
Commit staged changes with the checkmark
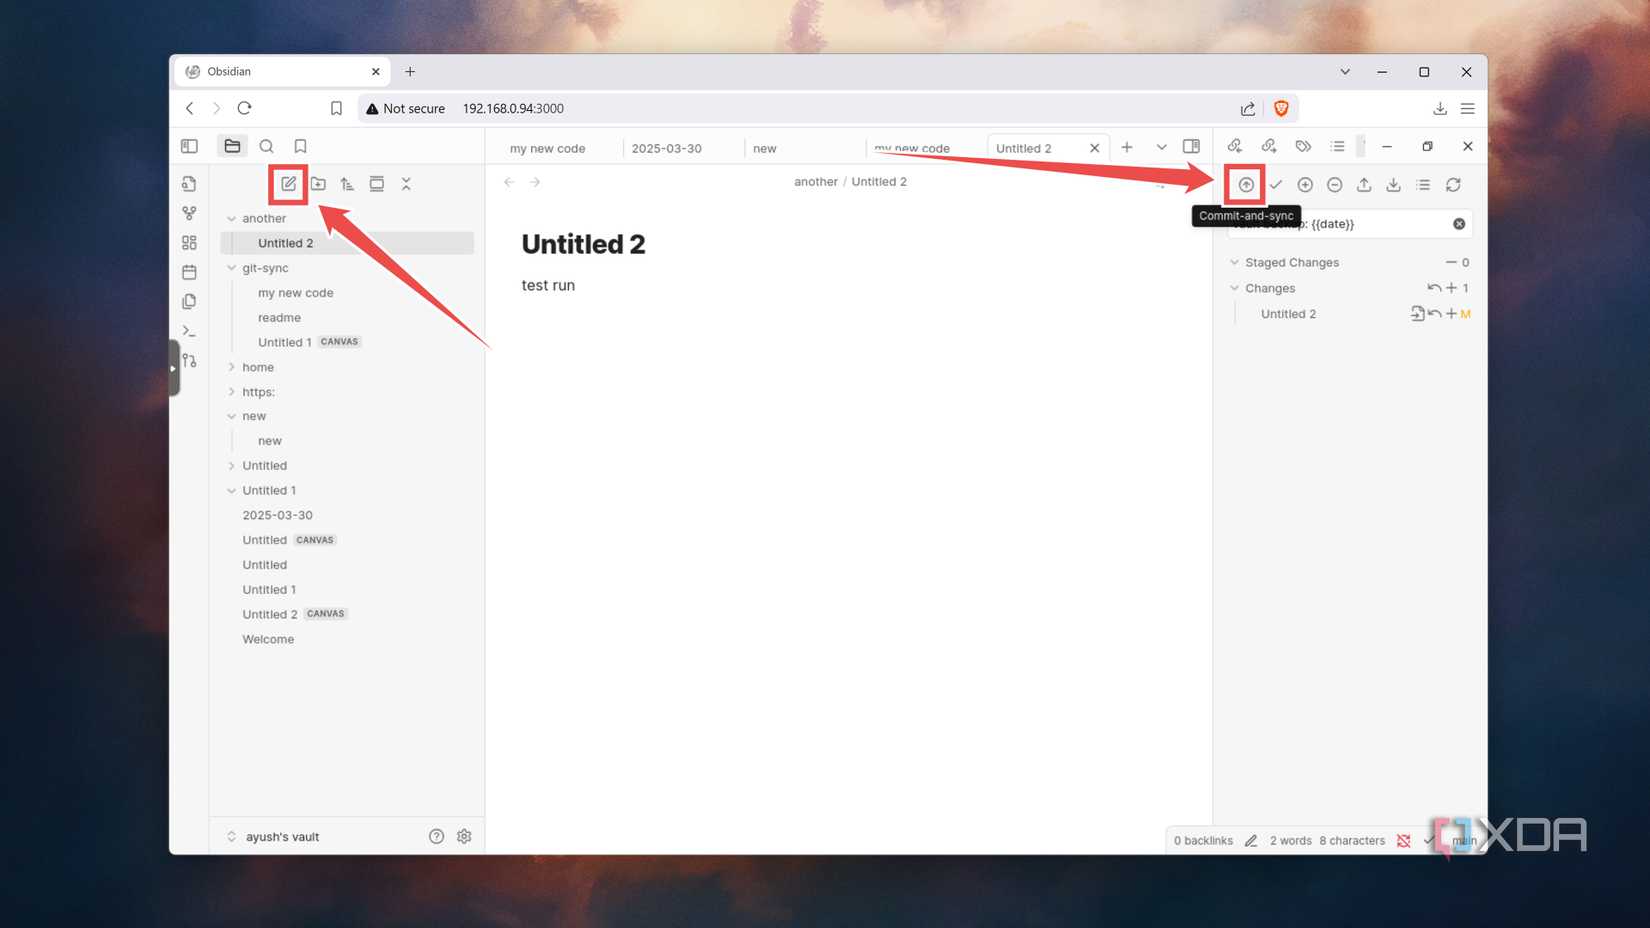(1276, 185)
